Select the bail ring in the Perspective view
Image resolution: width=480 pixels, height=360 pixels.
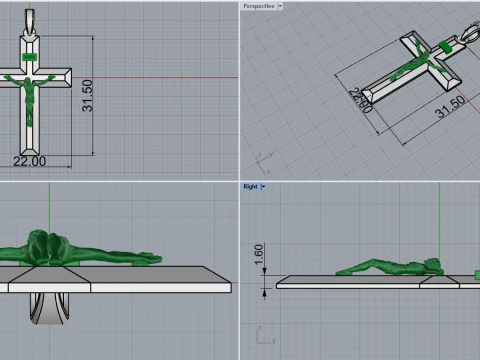point(470,32)
